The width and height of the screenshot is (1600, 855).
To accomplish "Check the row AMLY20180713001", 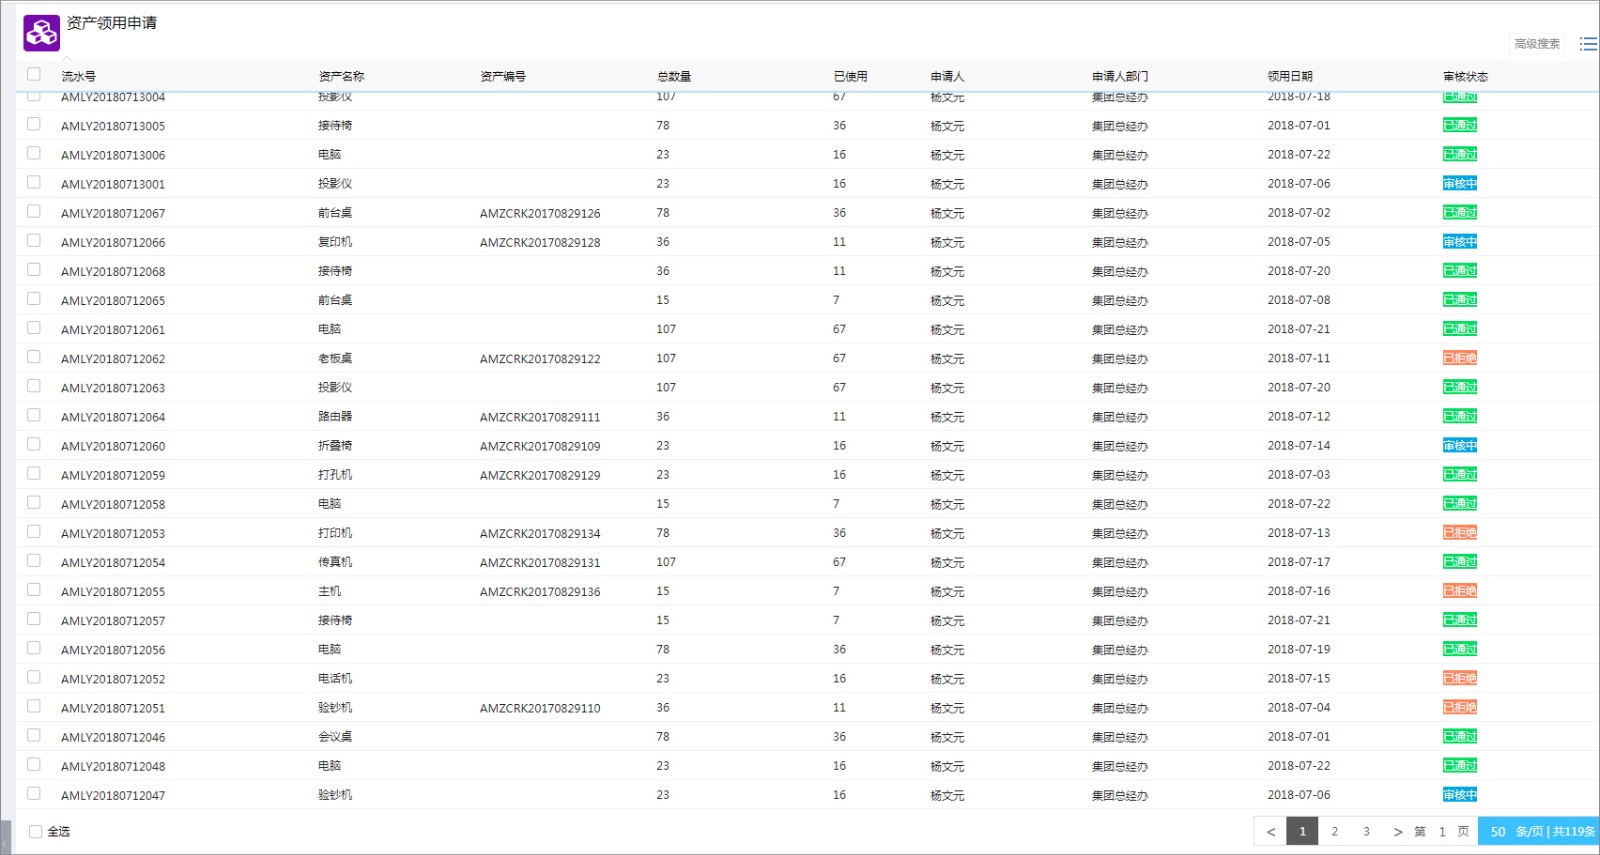I will click(34, 182).
